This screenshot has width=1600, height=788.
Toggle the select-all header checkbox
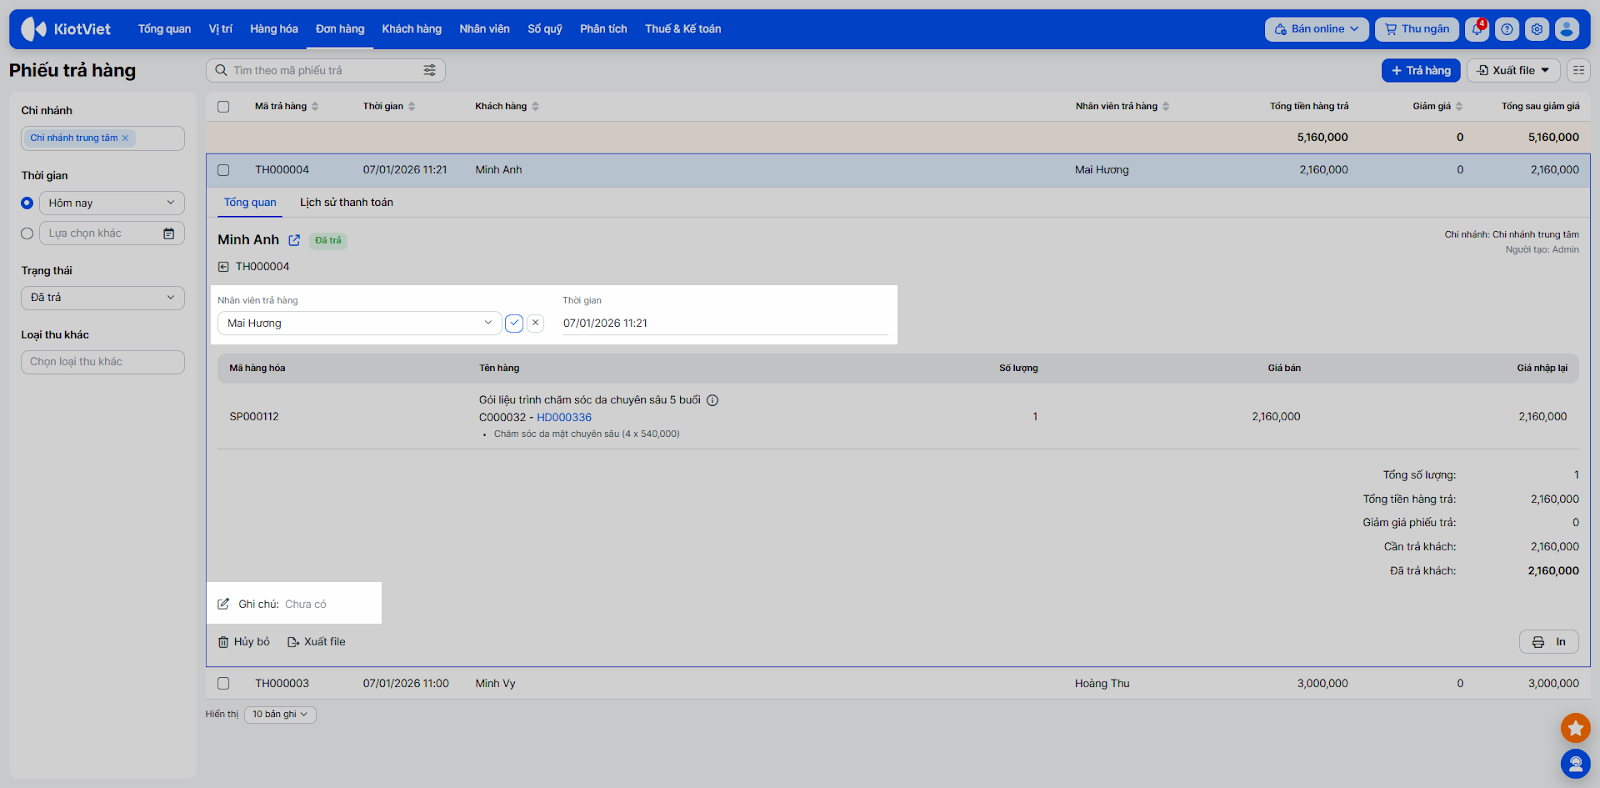[223, 107]
